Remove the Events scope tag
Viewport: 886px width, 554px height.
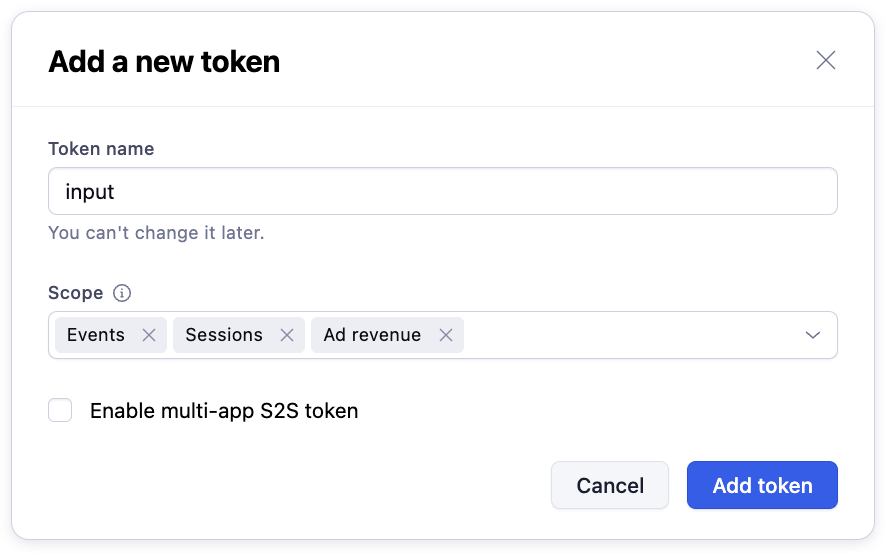[149, 335]
